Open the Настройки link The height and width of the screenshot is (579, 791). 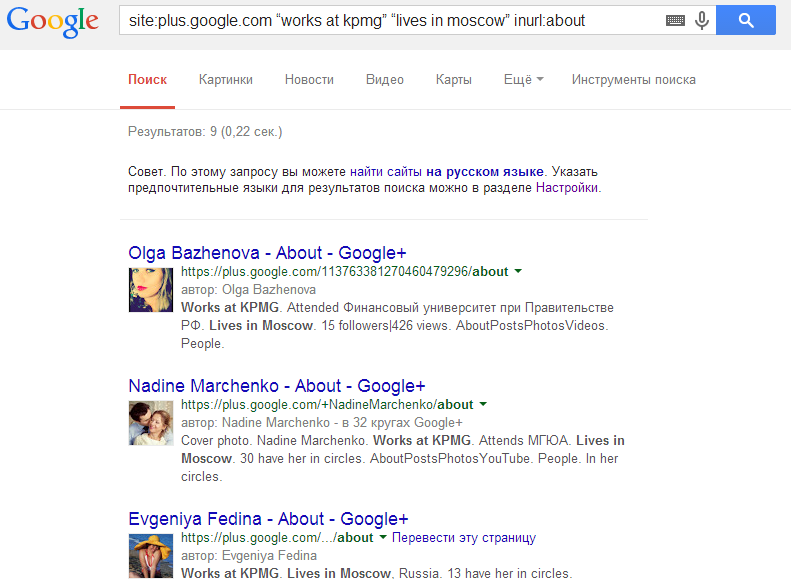click(x=567, y=188)
